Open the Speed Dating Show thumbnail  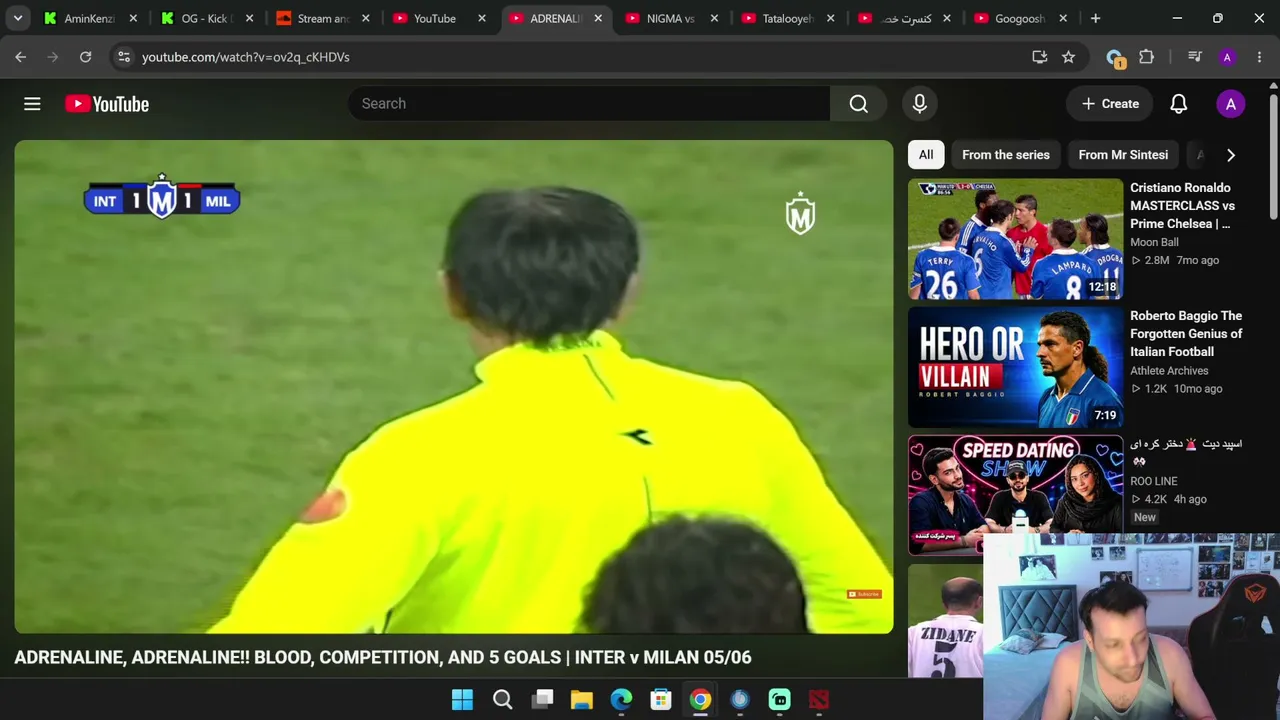pos(1016,495)
